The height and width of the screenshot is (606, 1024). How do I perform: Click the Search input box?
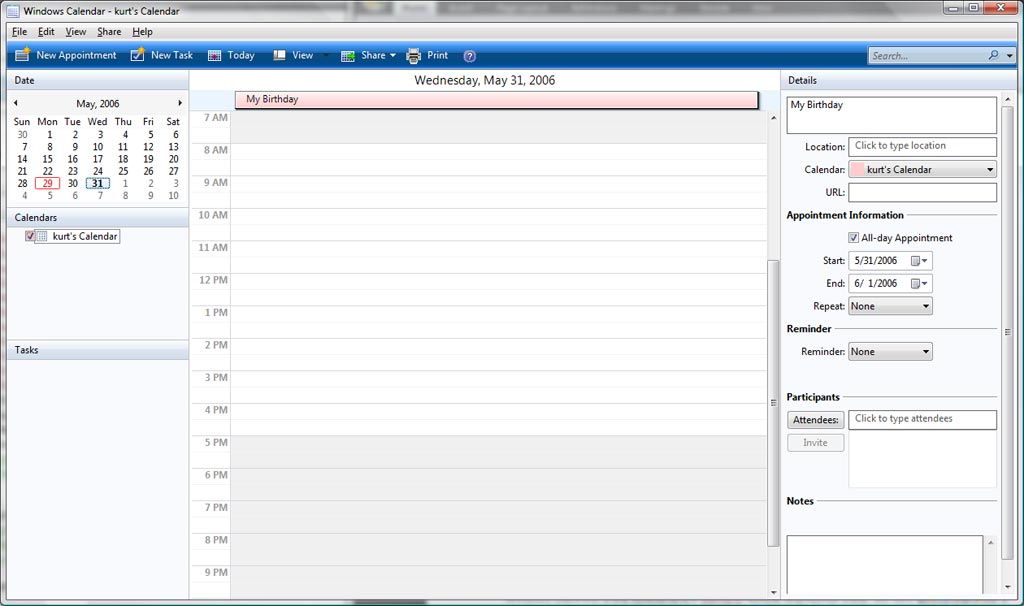click(927, 56)
